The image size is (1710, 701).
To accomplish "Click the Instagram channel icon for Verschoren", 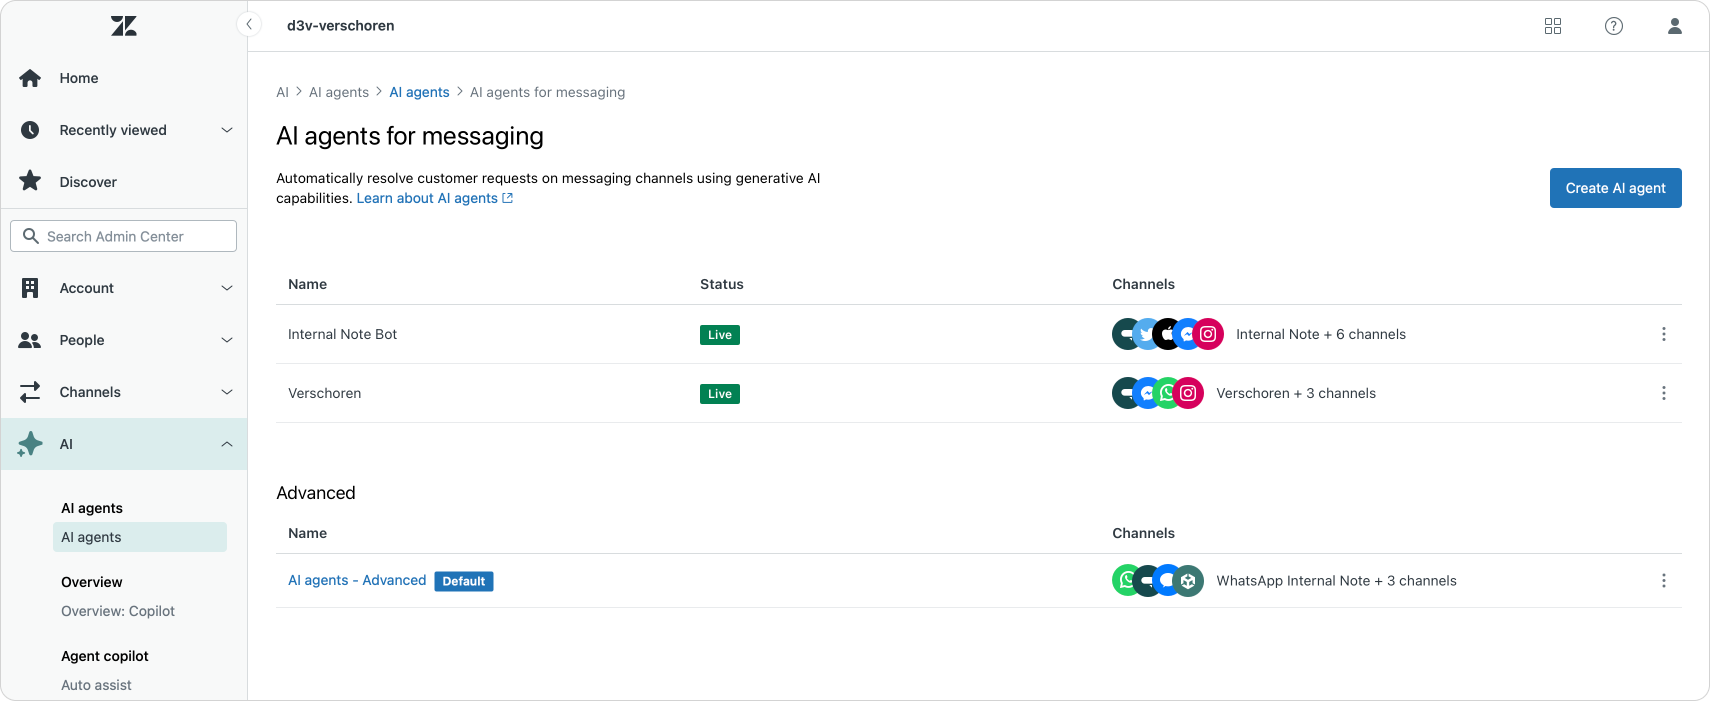I will tap(1188, 393).
